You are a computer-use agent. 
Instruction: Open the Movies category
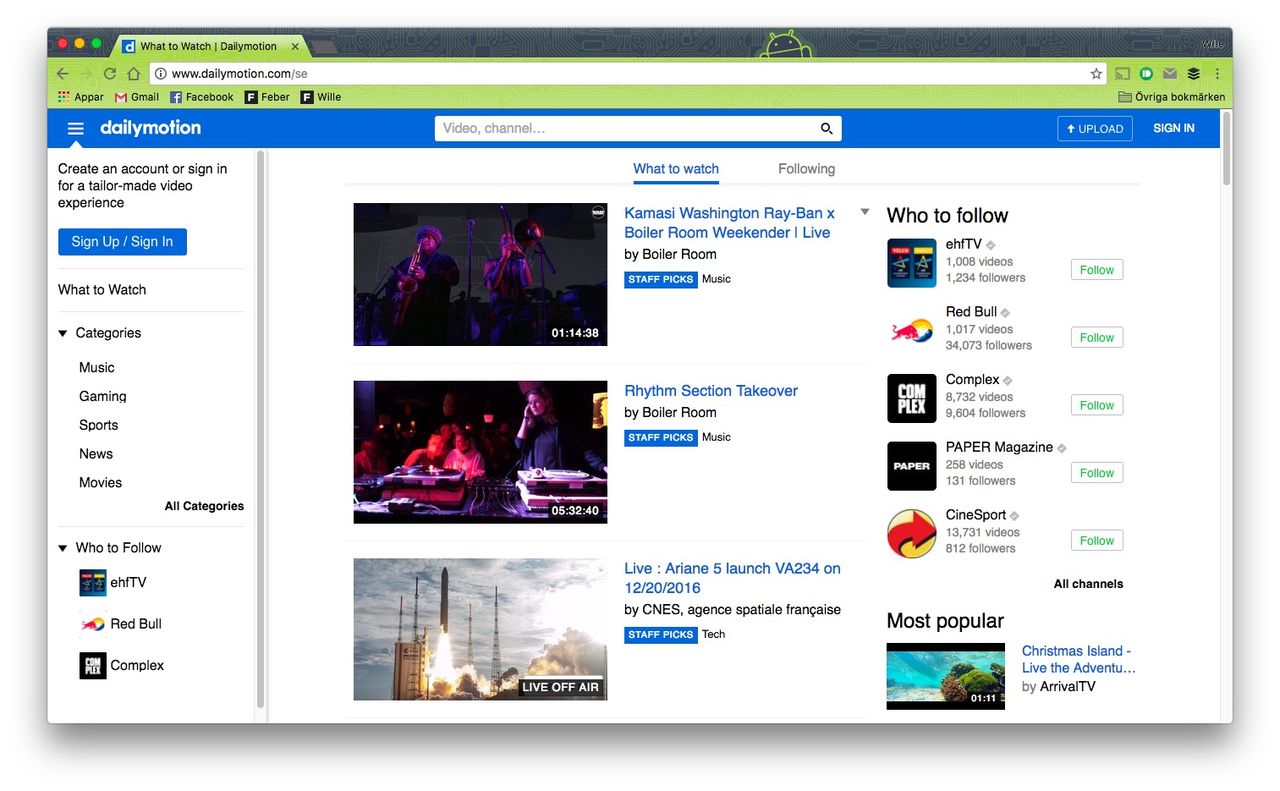[101, 482]
